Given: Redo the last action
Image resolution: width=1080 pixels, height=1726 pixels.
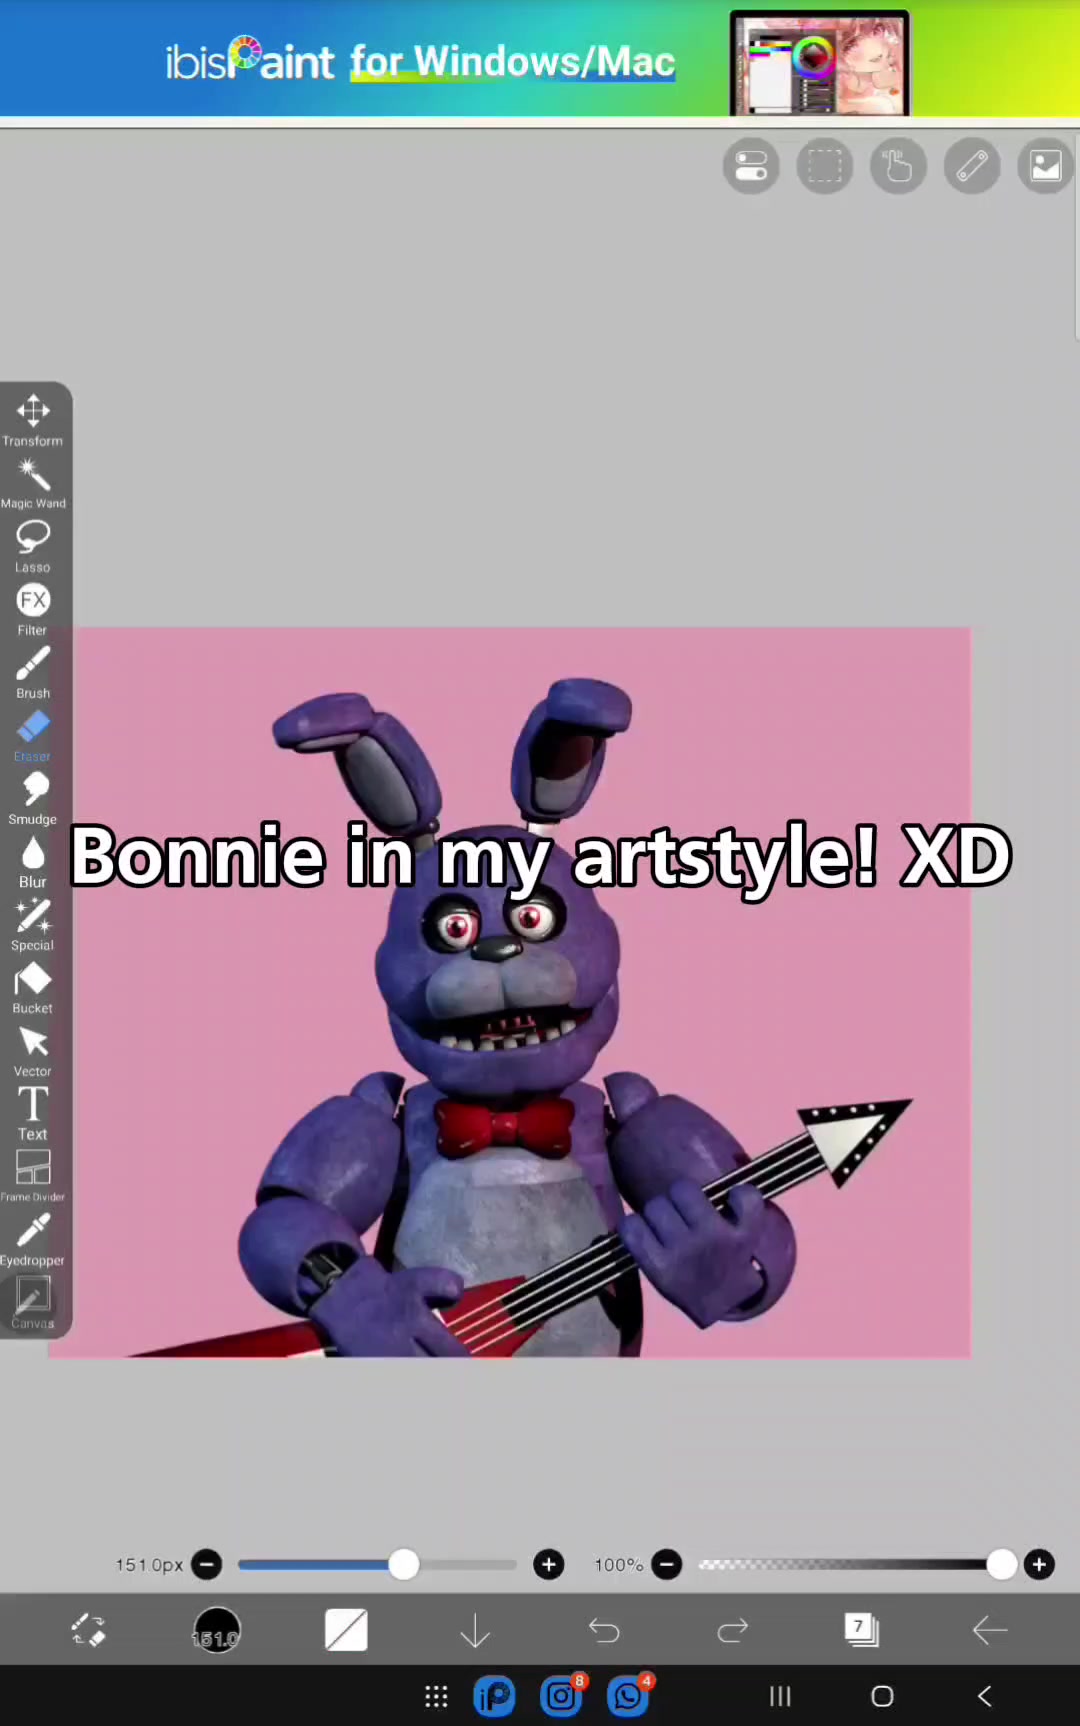Looking at the screenshot, I should click(x=733, y=1630).
